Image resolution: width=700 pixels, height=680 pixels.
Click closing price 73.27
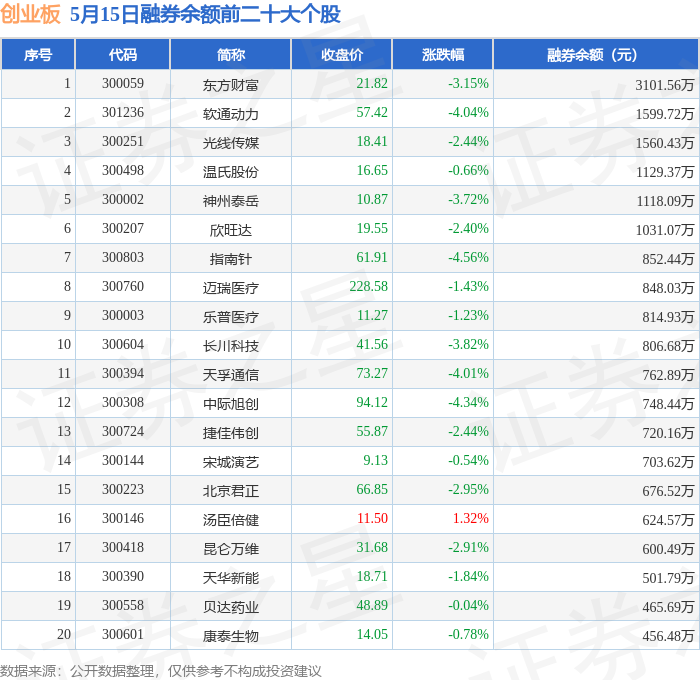[x=372, y=374]
